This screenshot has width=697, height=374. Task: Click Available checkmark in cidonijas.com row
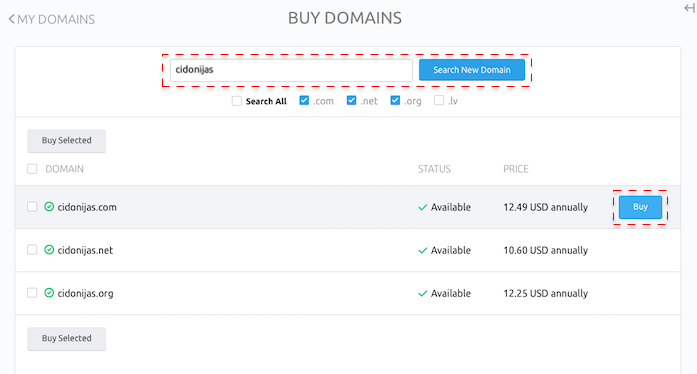(x=423, y=207)
